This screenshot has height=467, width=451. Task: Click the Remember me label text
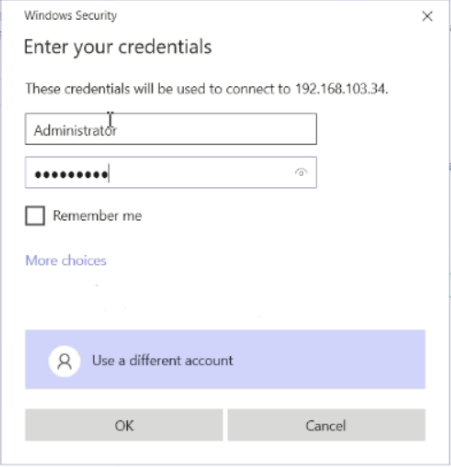(x=97, y=216)
